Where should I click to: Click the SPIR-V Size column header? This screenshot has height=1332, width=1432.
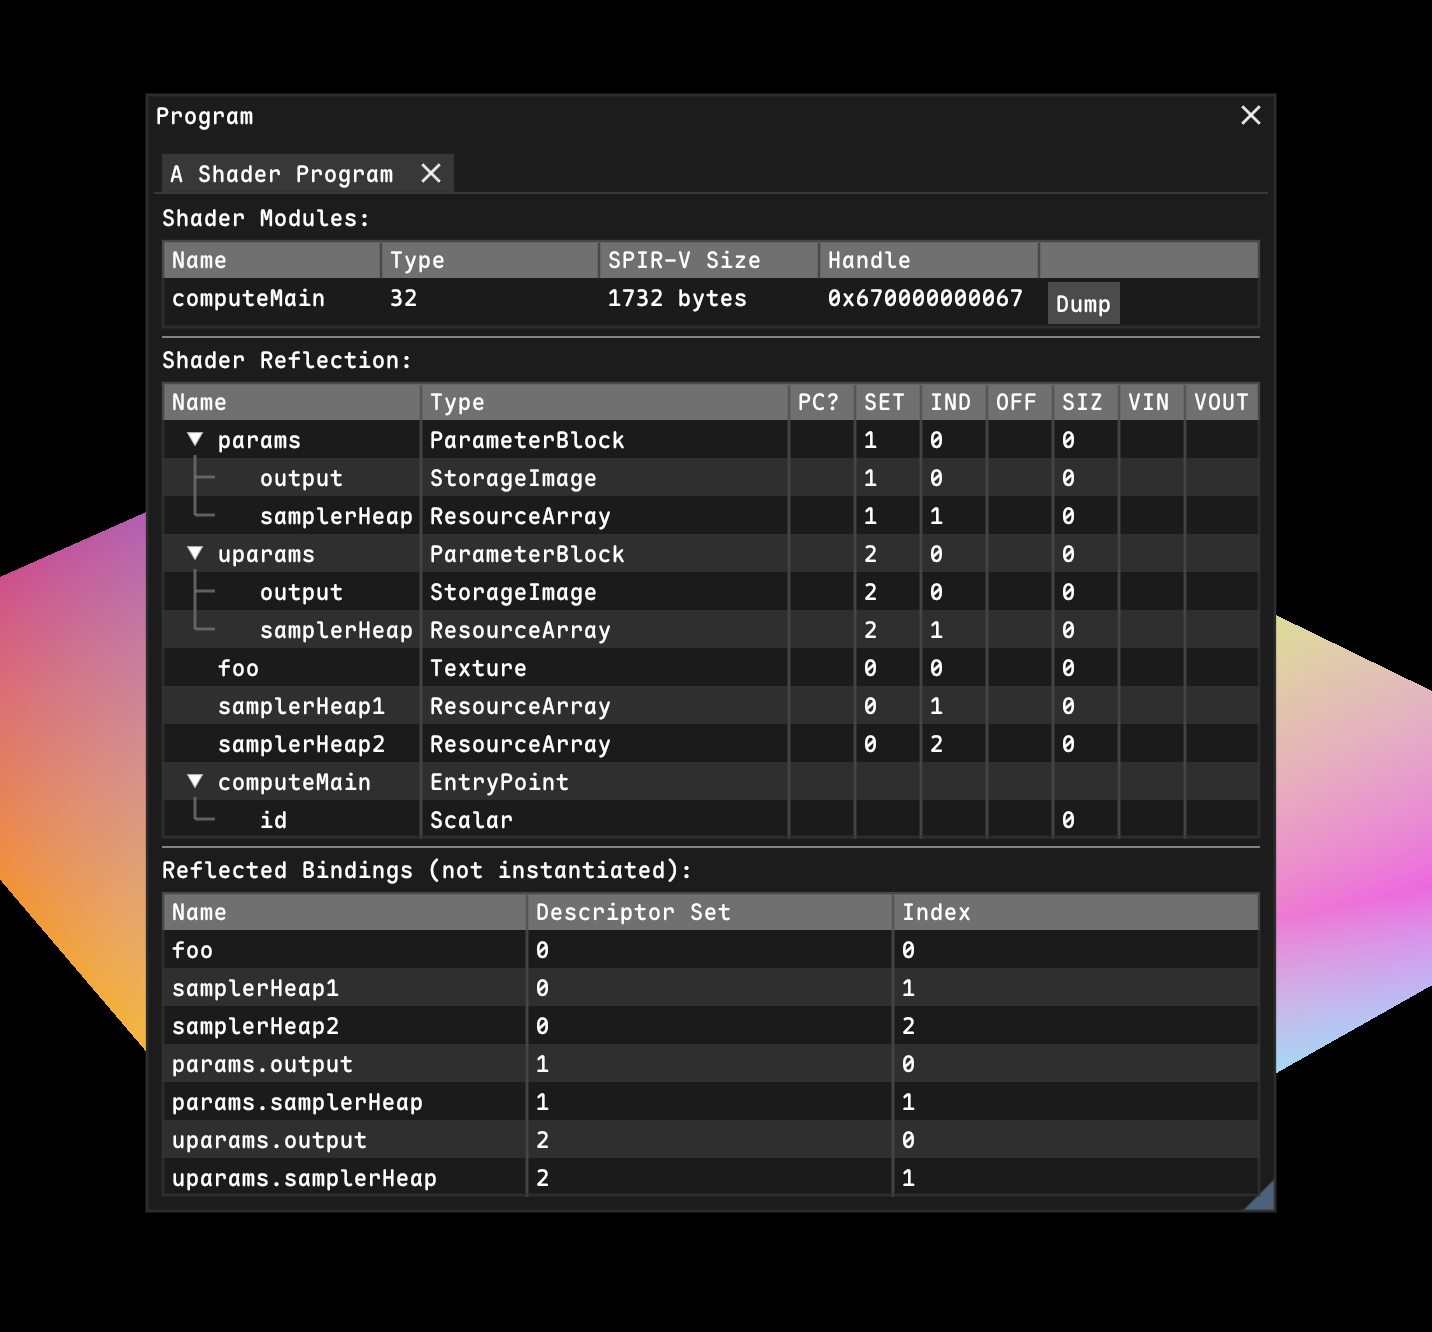tap(685, 259)
